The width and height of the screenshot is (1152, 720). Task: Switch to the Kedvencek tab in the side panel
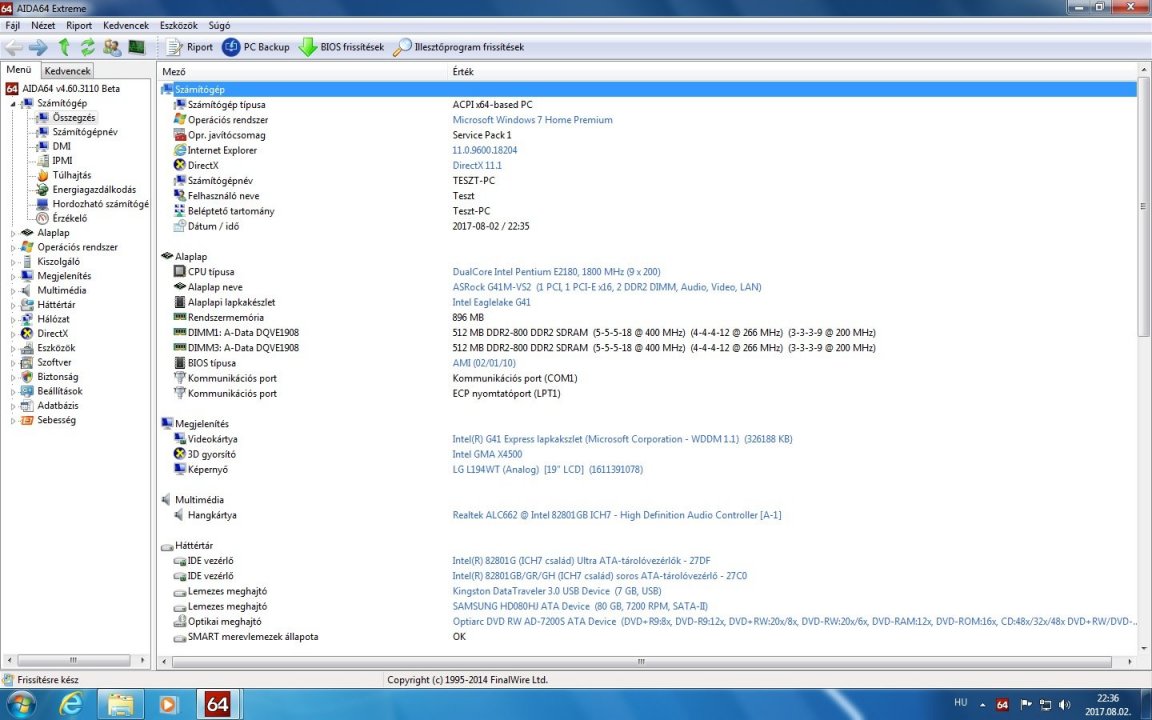[x=67, y=71]
